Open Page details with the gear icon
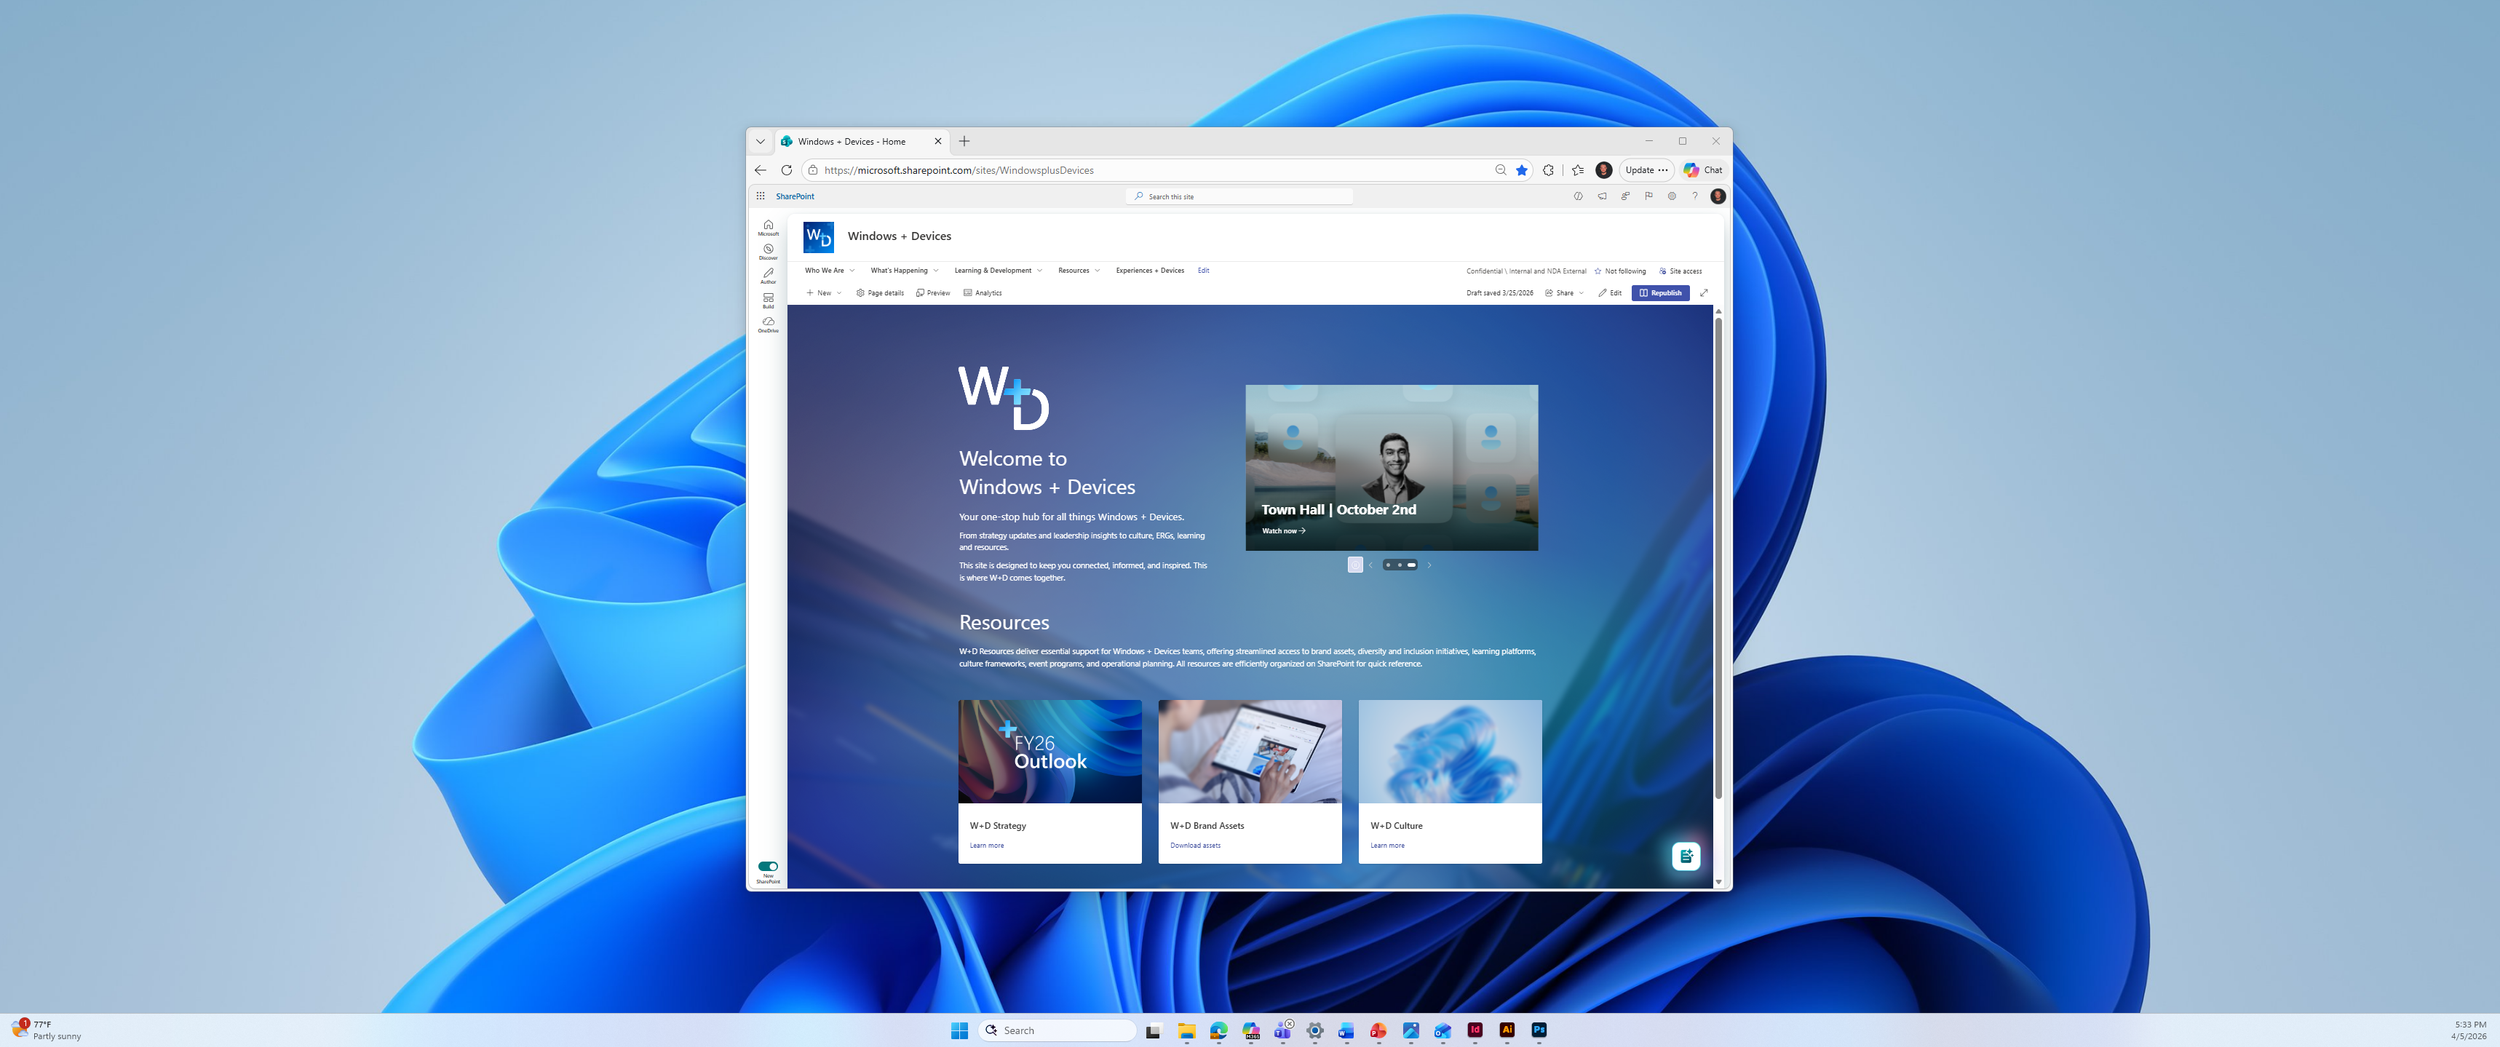The image size is (2500, 1047). click(880, 293)
